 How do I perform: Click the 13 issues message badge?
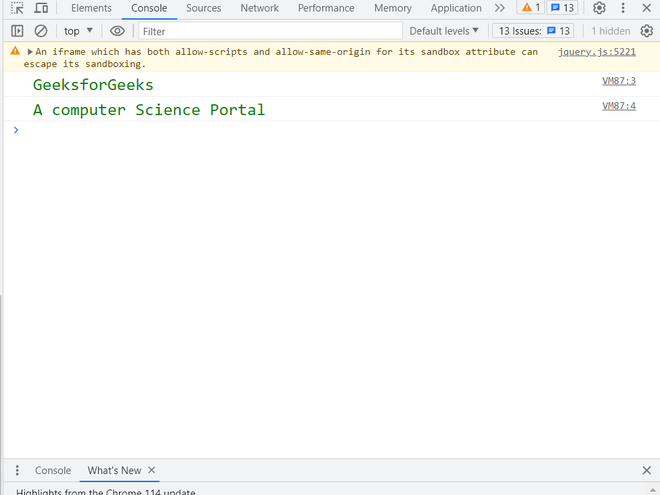(x=562, y=8)
